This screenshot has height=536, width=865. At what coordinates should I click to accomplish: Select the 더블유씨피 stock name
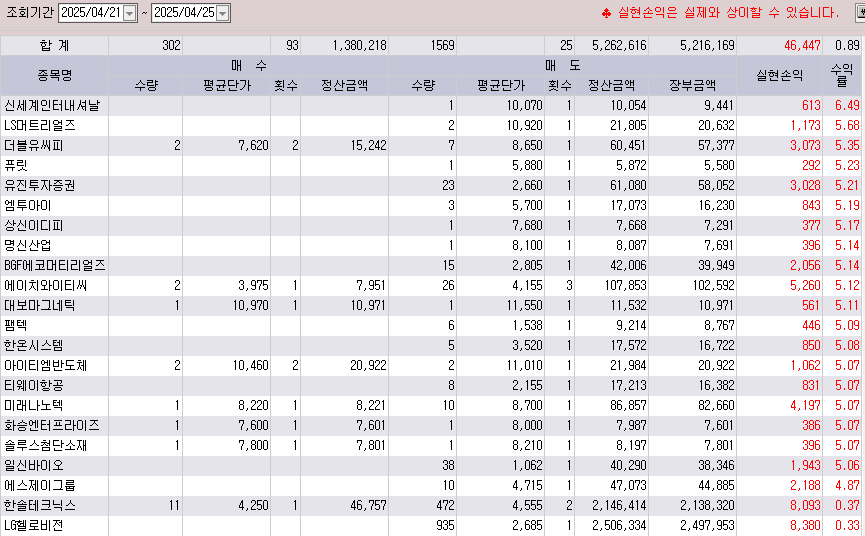coord(34,146)
